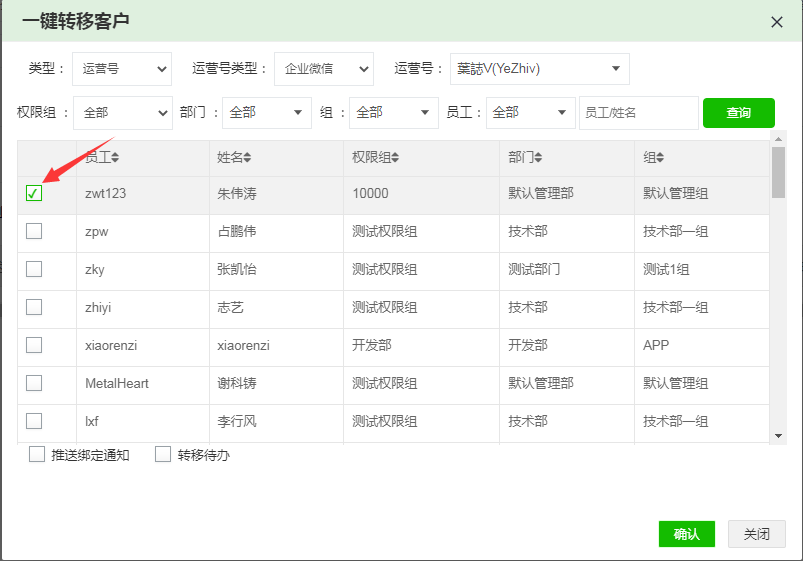Image resolution: width=803 pixels, height=561 pixels.
Task: Open the 类型 dropdown showing 运营号
Action: [122, 69]
